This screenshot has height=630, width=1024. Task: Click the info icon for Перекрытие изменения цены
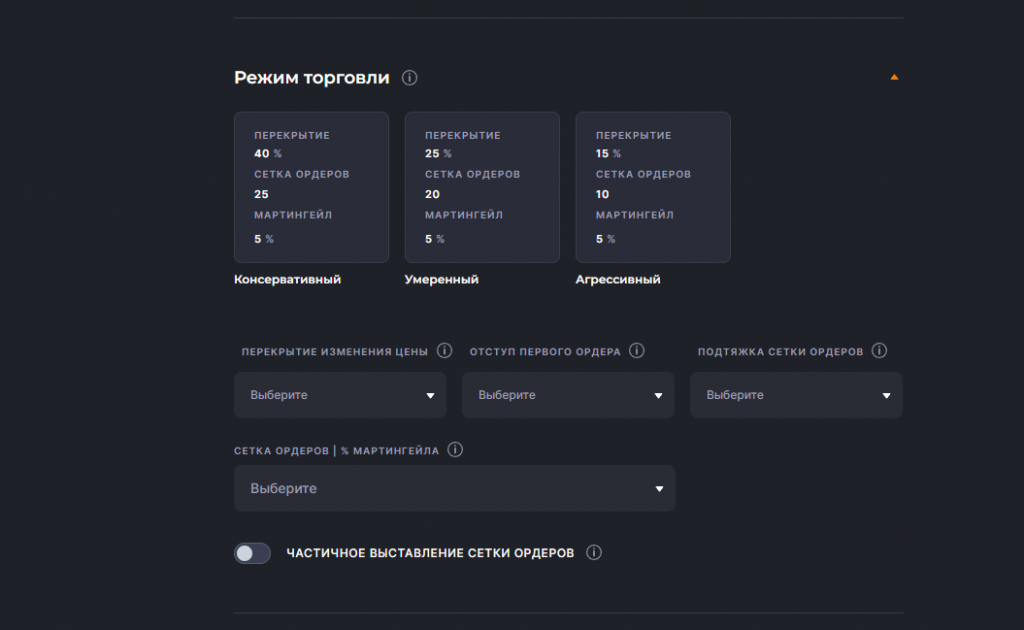tap(444, 351)
